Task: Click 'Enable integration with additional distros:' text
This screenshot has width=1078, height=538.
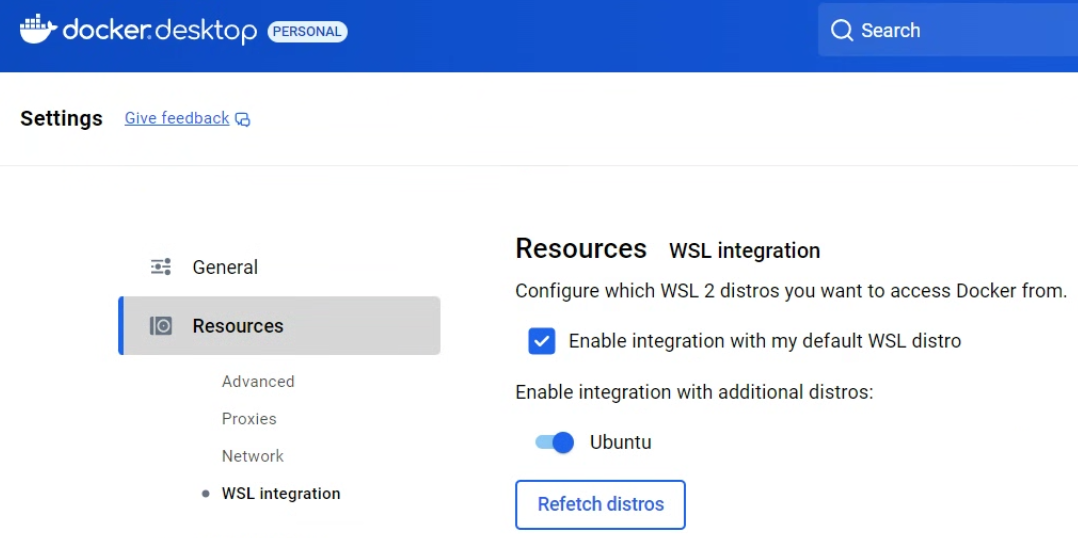Action: (x=694, y=392)
